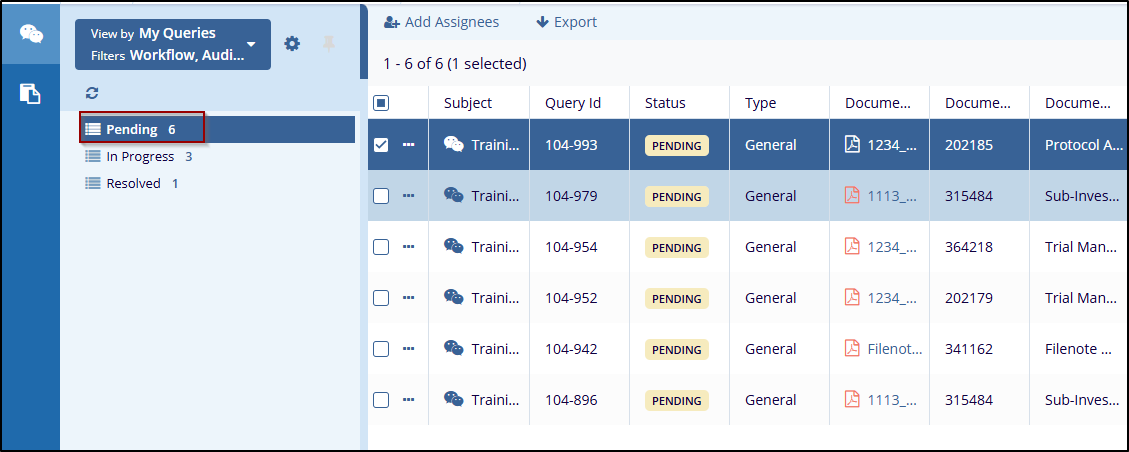Image resolution: width=1129 pixels, height=452 pixels.
Task: Open the Queries chat bubbles sidebar icon
Action: coord(31,33)
